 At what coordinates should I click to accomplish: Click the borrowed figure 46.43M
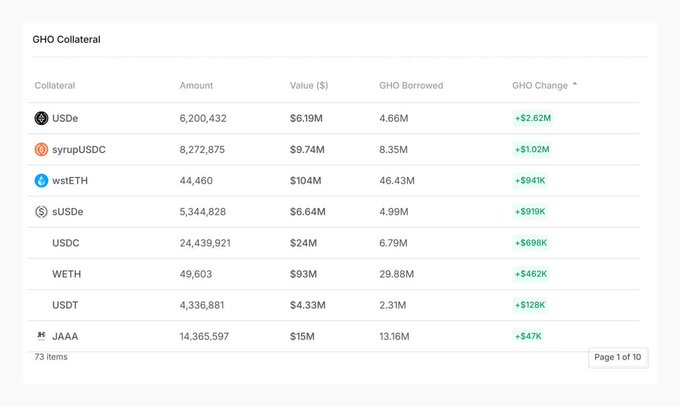(x=397, y=181)
